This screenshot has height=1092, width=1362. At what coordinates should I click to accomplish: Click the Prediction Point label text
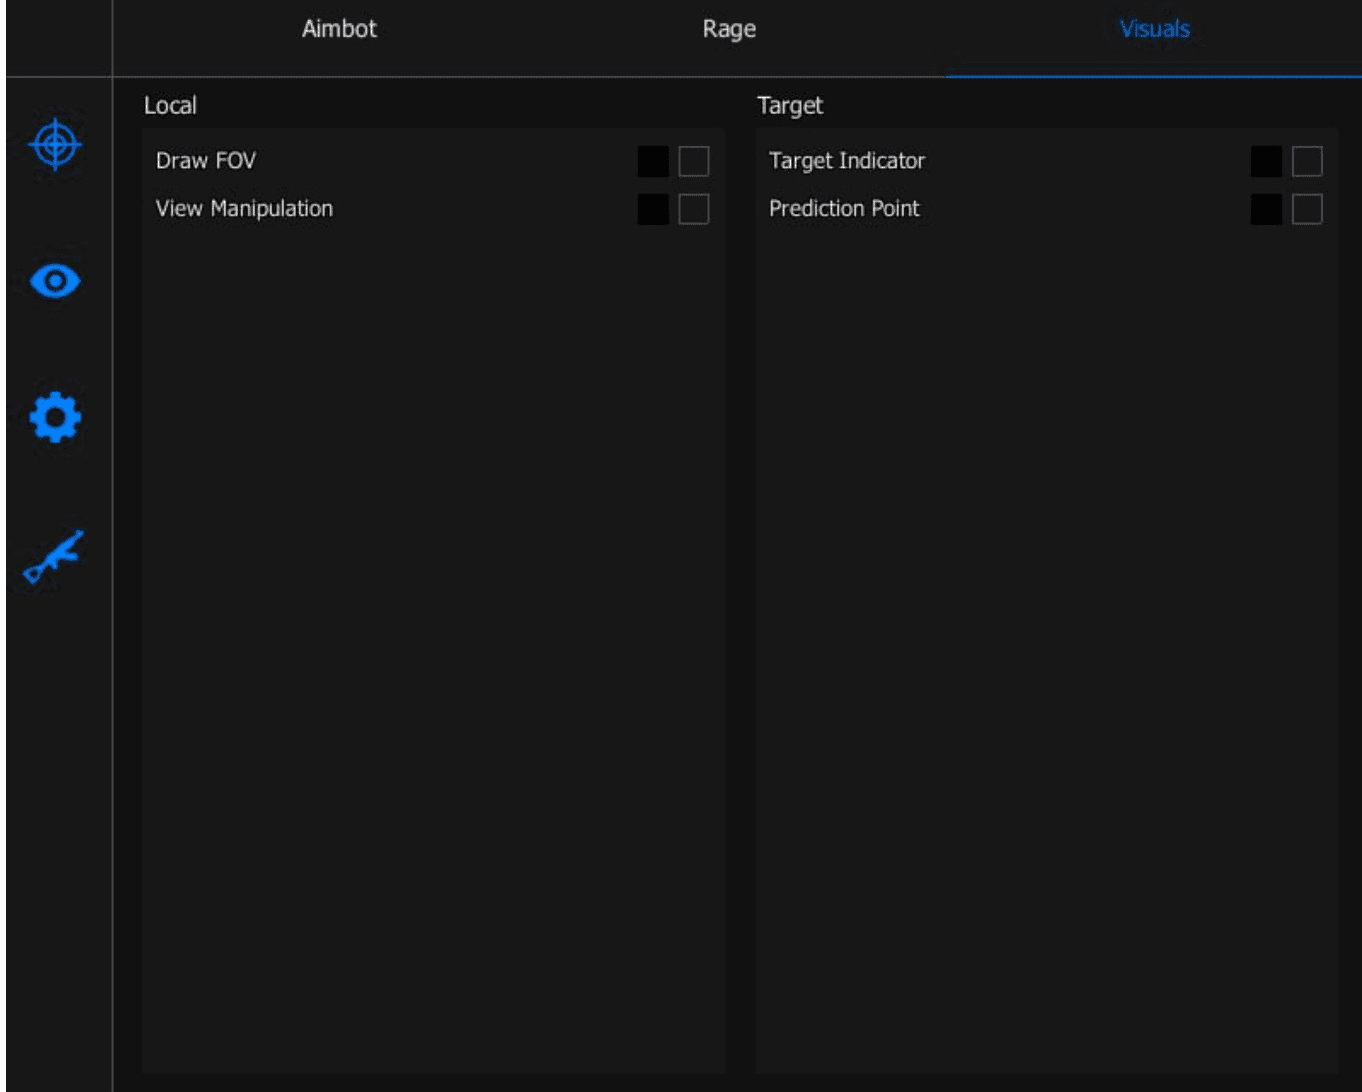coord(843,209)
